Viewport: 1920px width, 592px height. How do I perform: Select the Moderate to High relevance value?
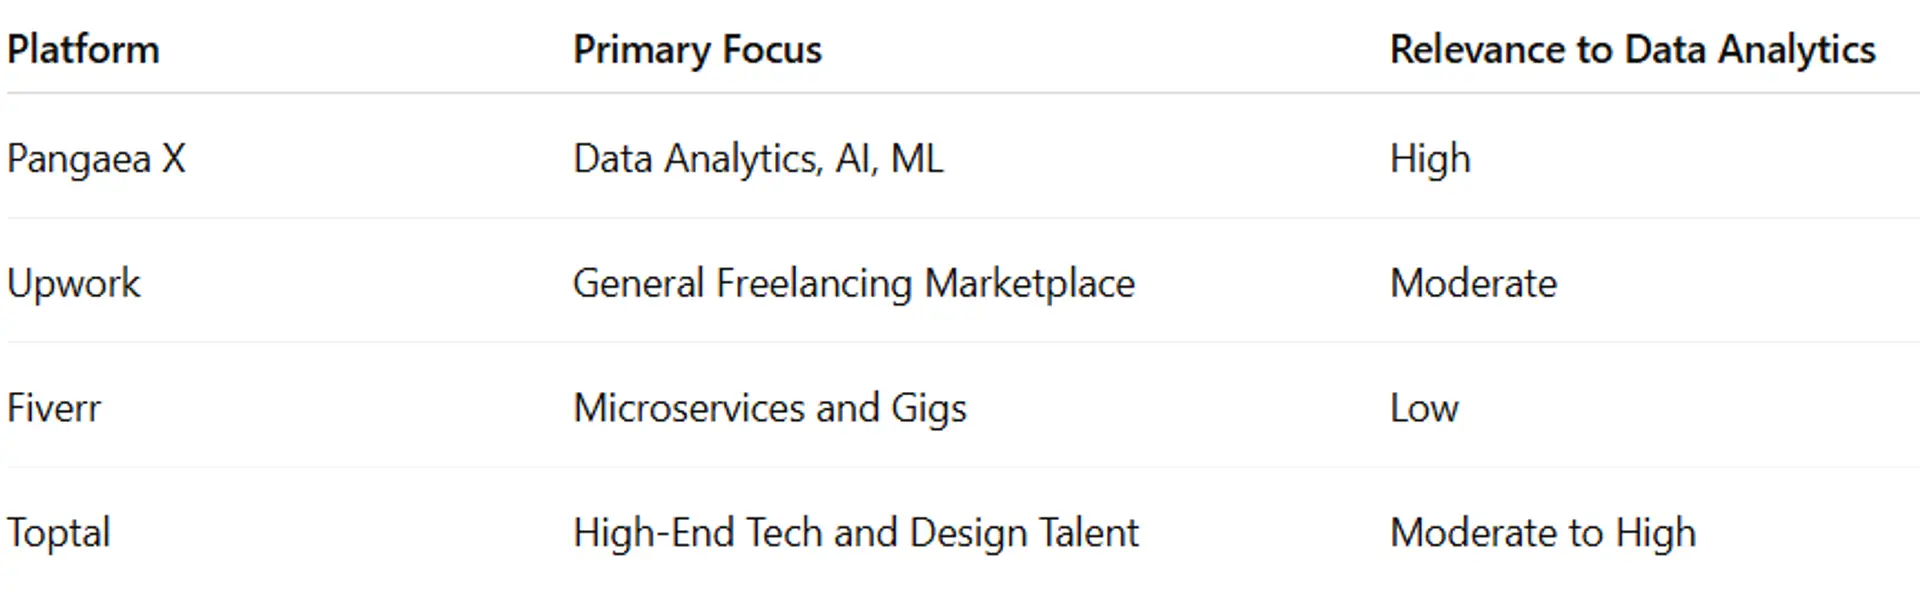(x=1542, y=533)
